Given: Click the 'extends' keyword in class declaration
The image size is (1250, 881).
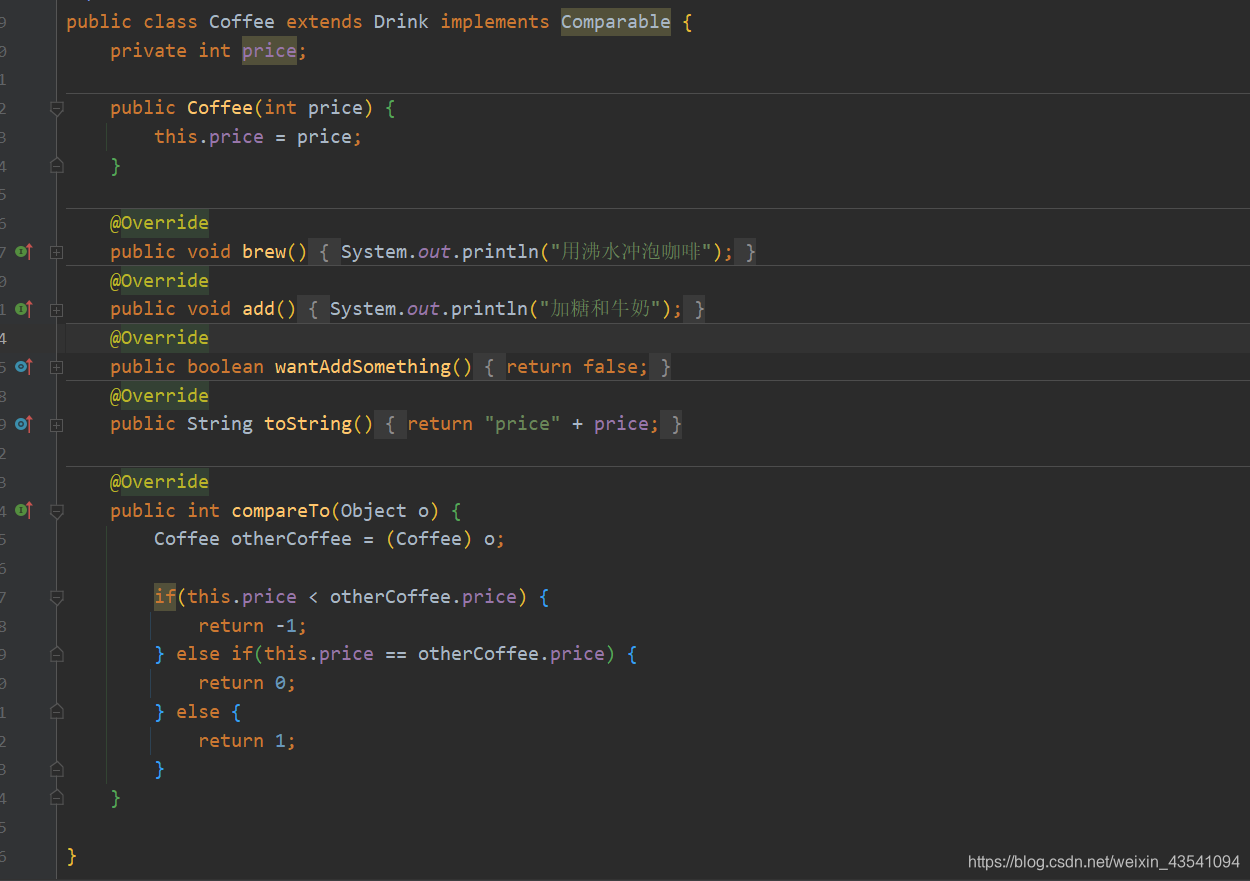Looking at the screenshot, I should (x=324, y=22).
